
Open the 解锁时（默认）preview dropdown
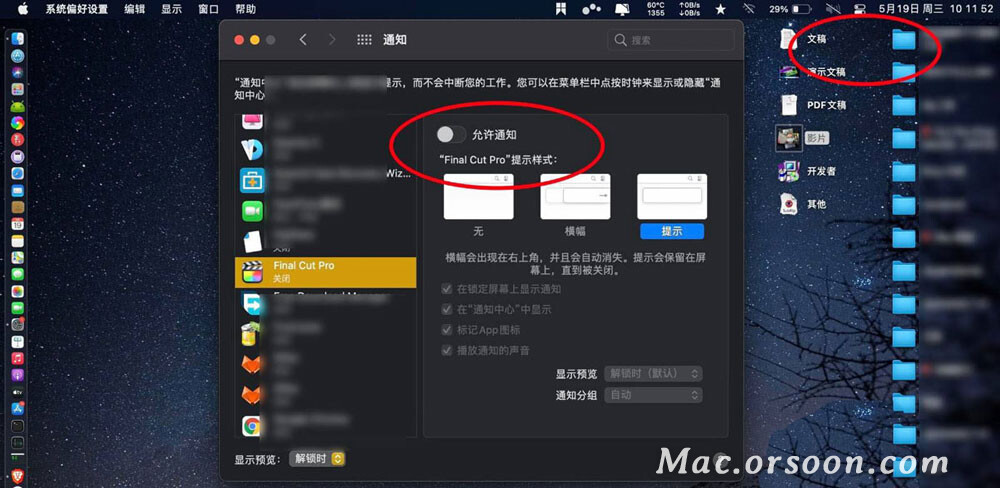pyautogui.click(x=654, y=373)
